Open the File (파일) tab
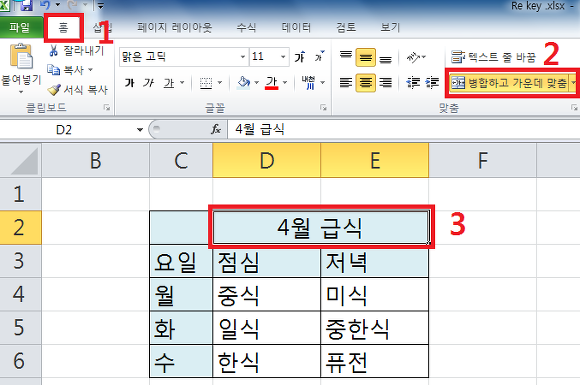 coord(20,27)
